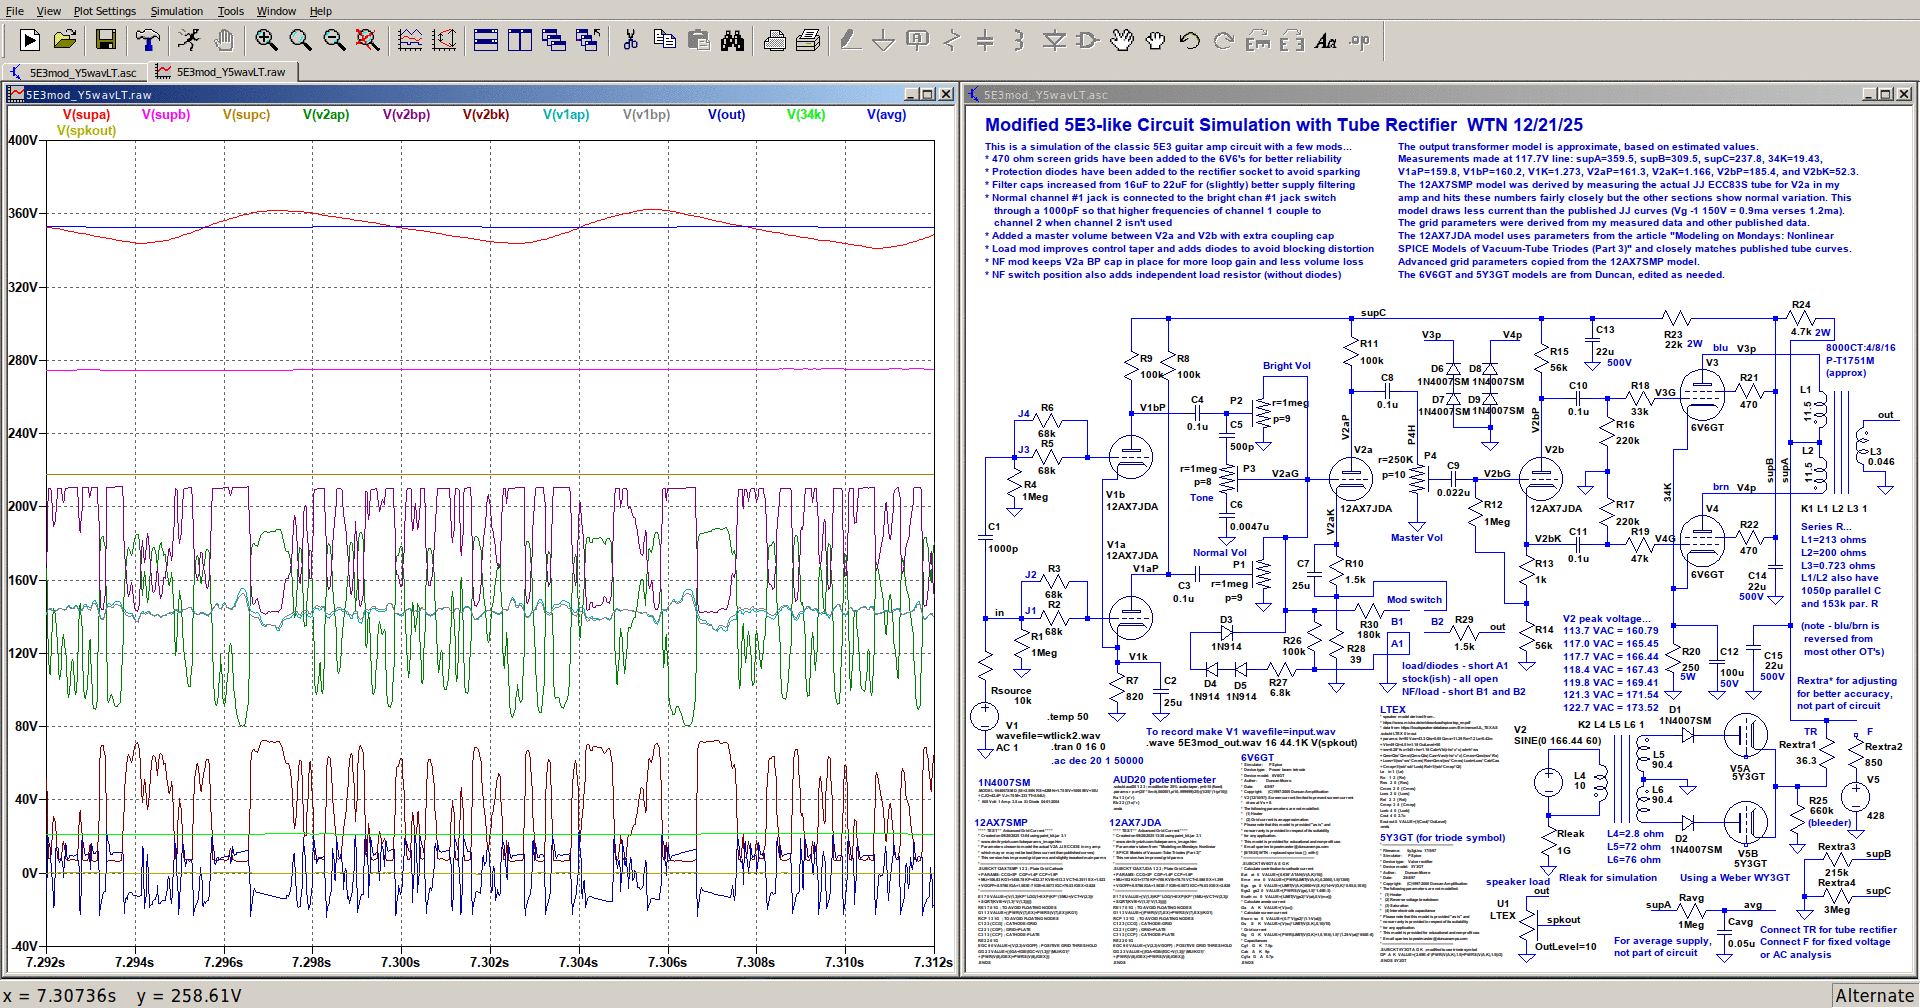Click the Undo arrow icon

pyautogui.click(x=1189, y=40)
